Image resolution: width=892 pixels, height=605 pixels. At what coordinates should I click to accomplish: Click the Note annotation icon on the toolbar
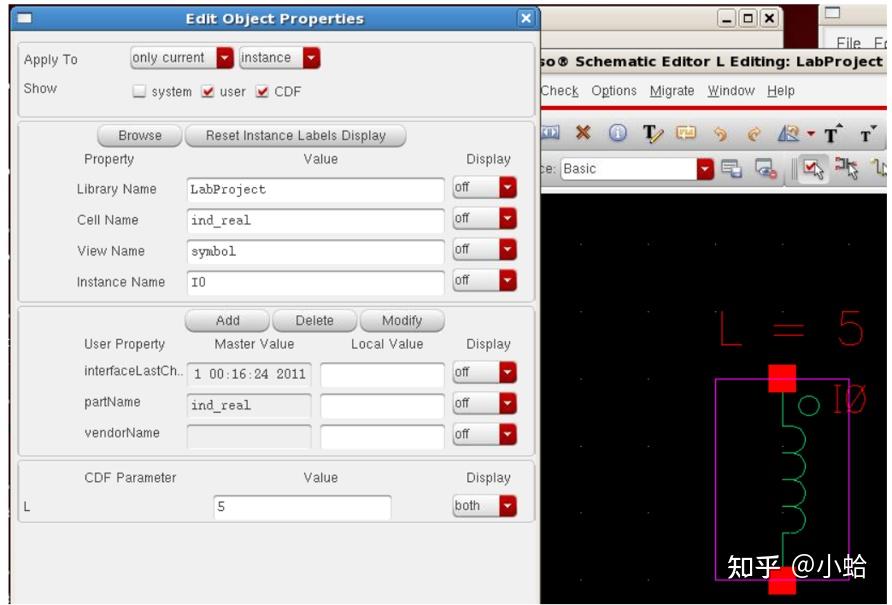click(x=684, y=133)
